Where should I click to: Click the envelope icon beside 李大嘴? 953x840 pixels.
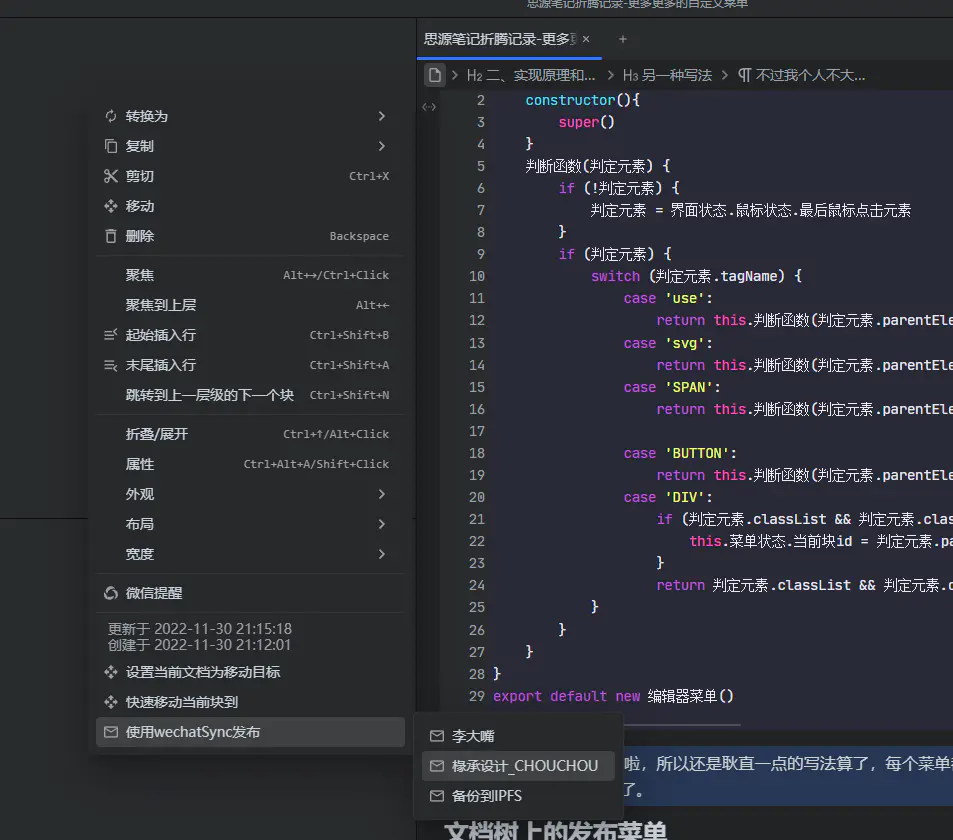pyautogui.click(x=436, y=736)
